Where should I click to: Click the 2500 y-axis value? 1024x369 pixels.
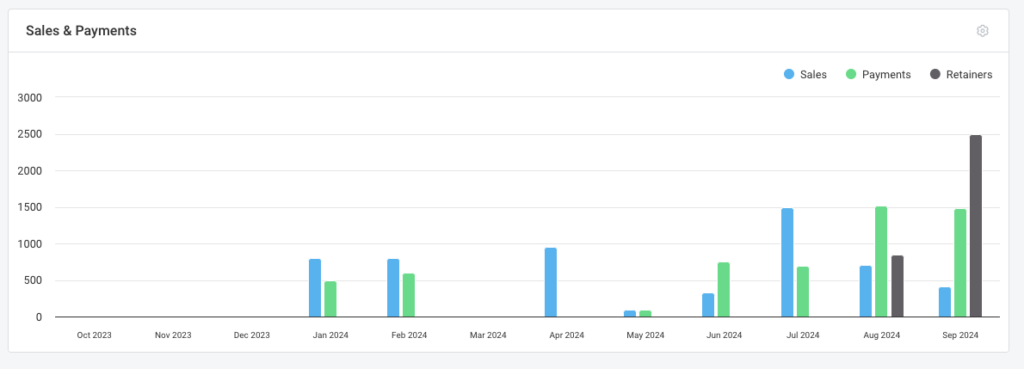pos(30,135)
